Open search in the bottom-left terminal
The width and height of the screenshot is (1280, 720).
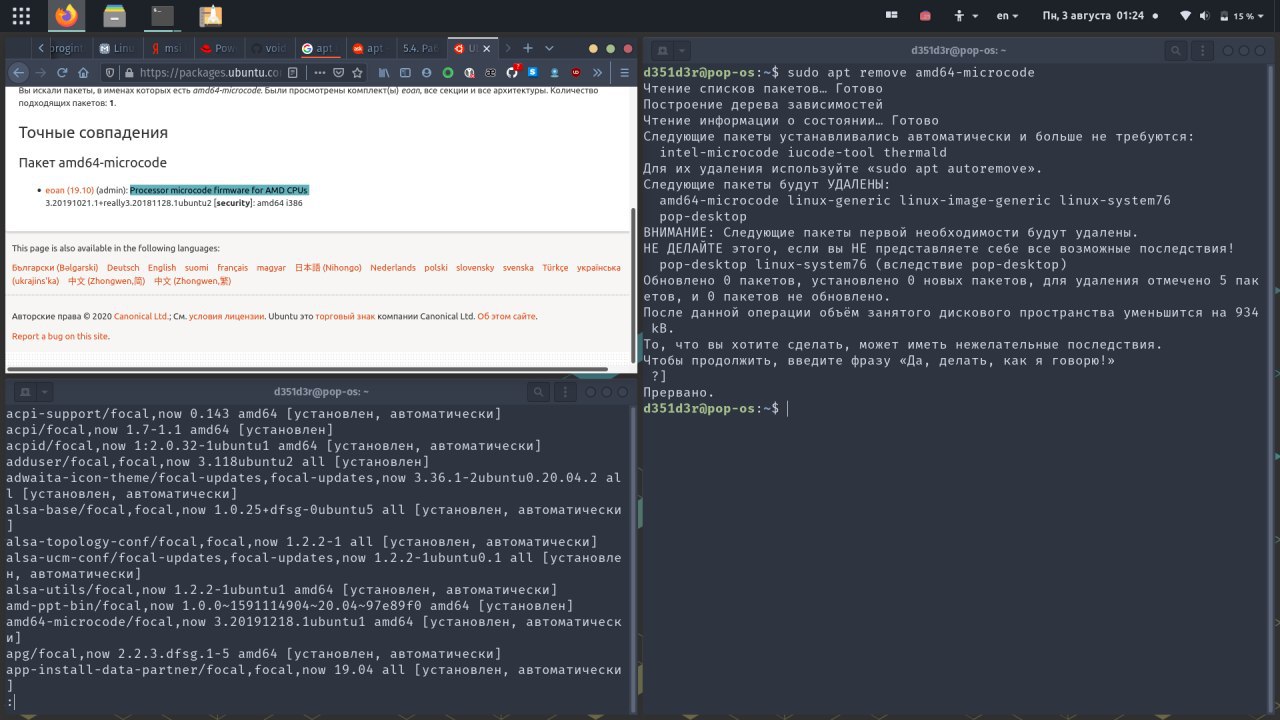pos(539,392)
